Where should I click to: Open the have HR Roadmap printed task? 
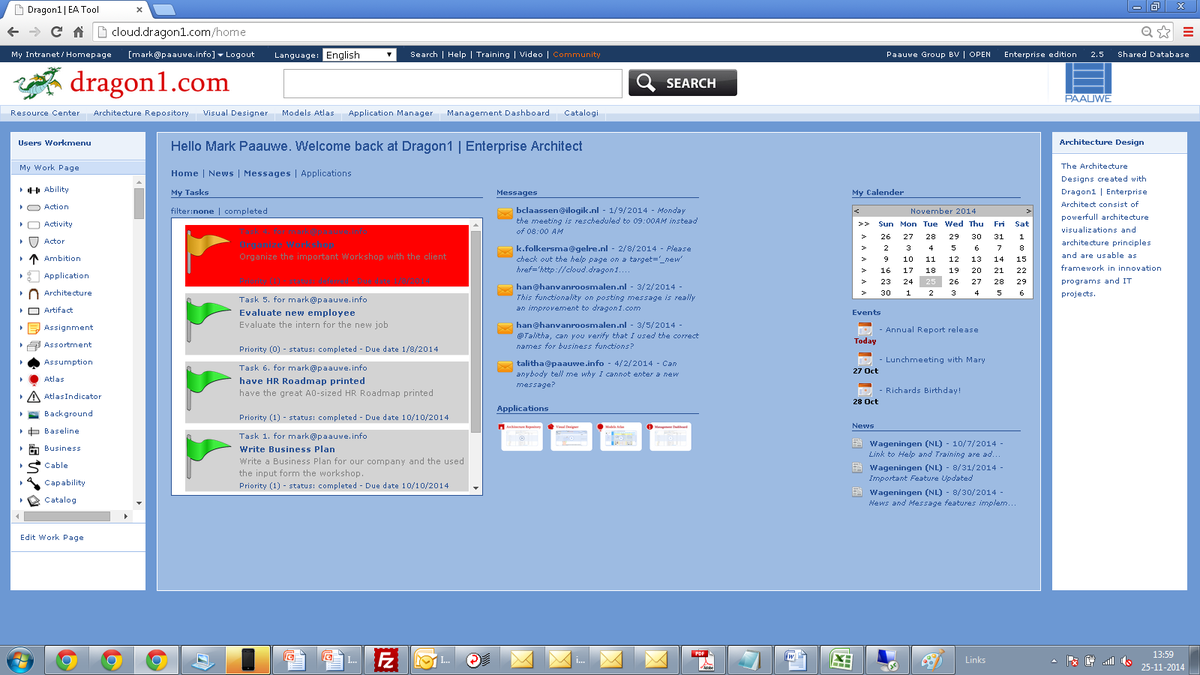click(301, 381)
